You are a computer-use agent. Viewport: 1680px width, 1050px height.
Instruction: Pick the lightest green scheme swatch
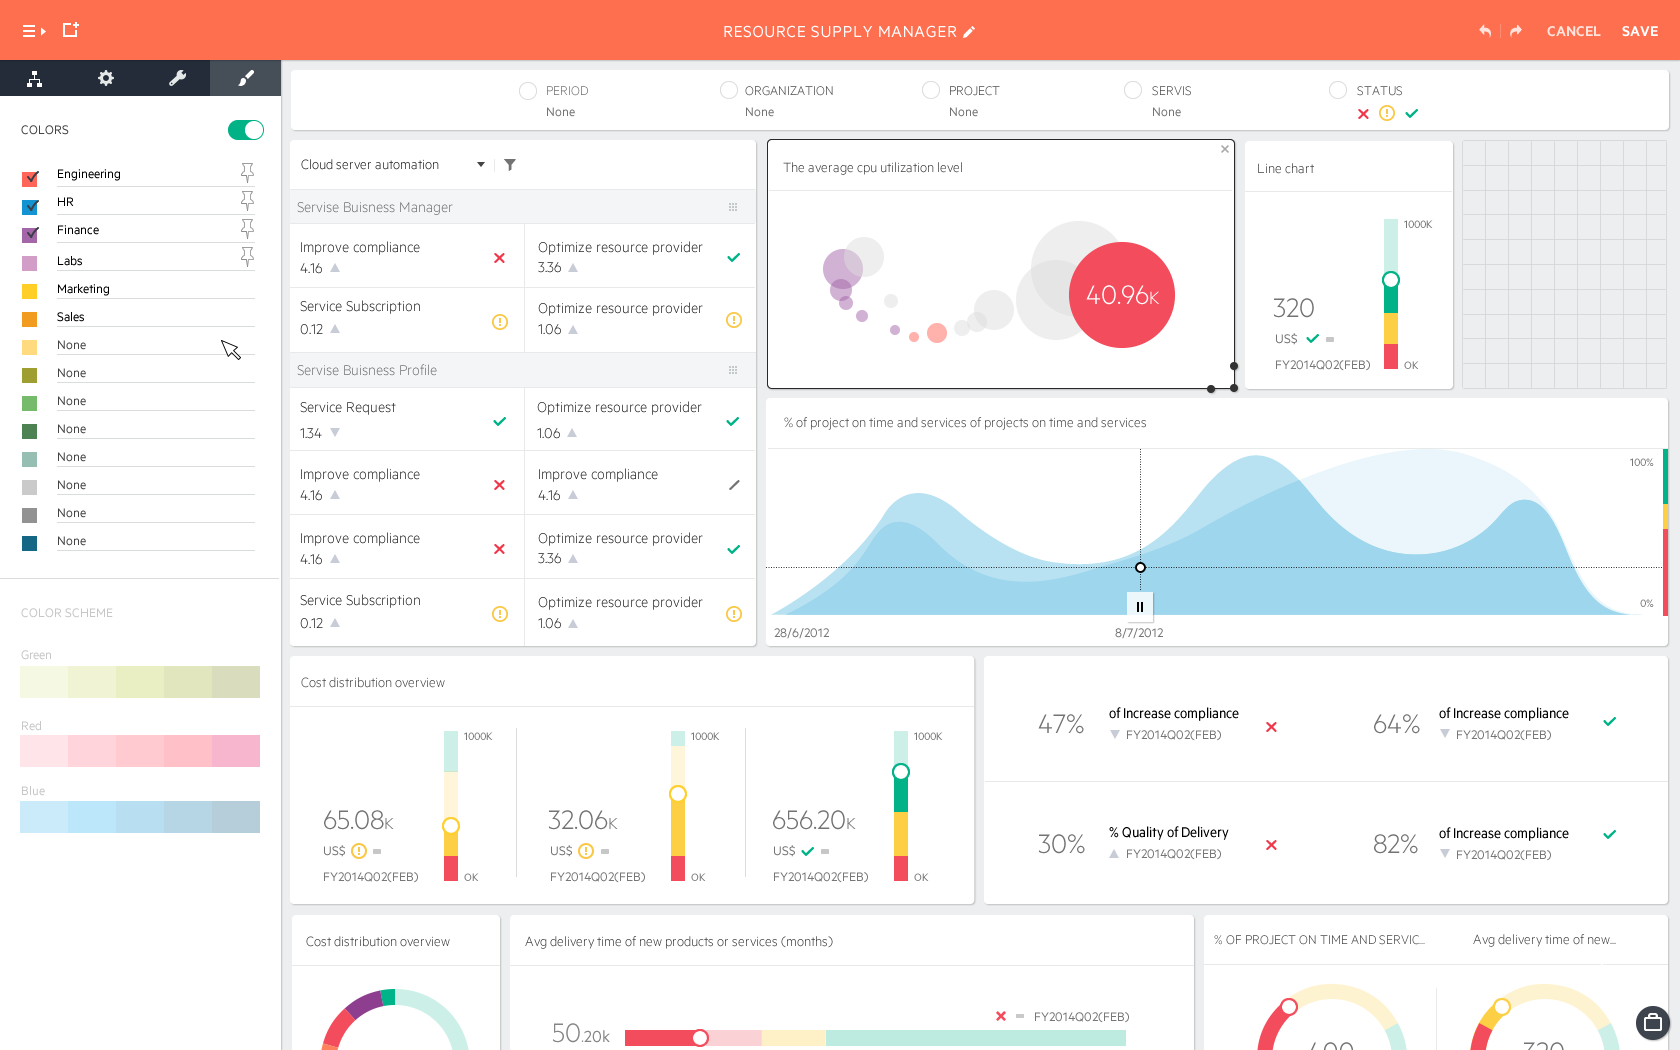(44, 682)
